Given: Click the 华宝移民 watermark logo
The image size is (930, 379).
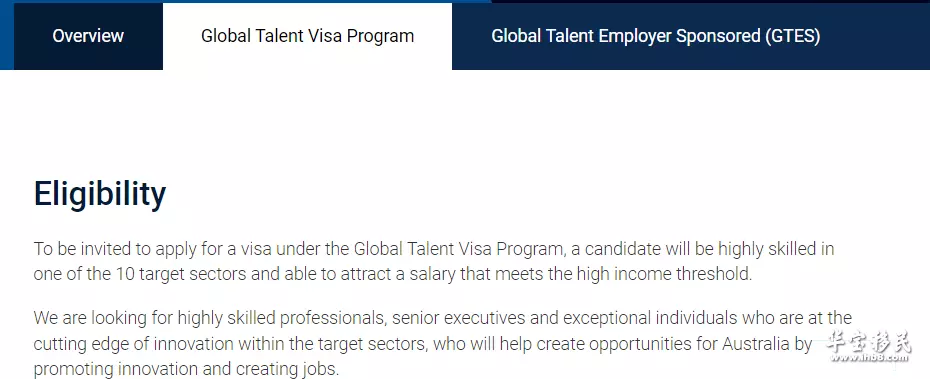Looking at the screenshot, I should (869, 342).
